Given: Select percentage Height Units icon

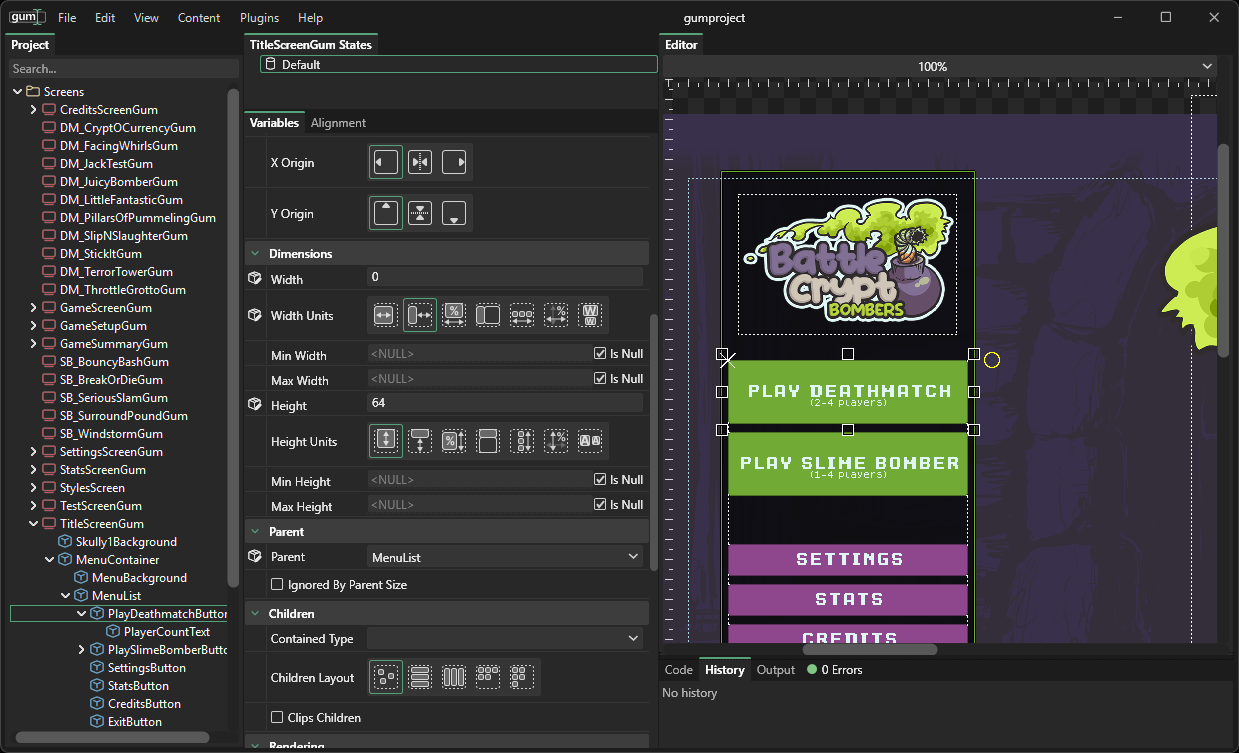Looking at the screenshot, I should click(x=454, y=441).
